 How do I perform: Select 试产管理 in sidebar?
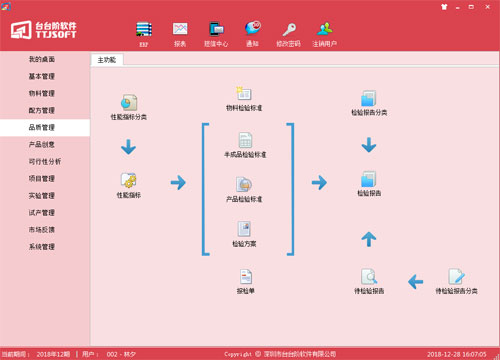point(42,212)
